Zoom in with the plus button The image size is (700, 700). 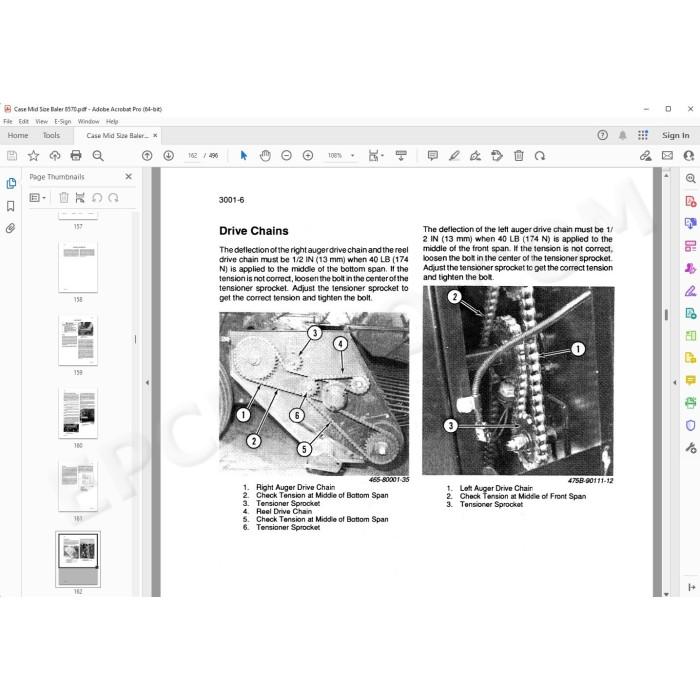308,155
